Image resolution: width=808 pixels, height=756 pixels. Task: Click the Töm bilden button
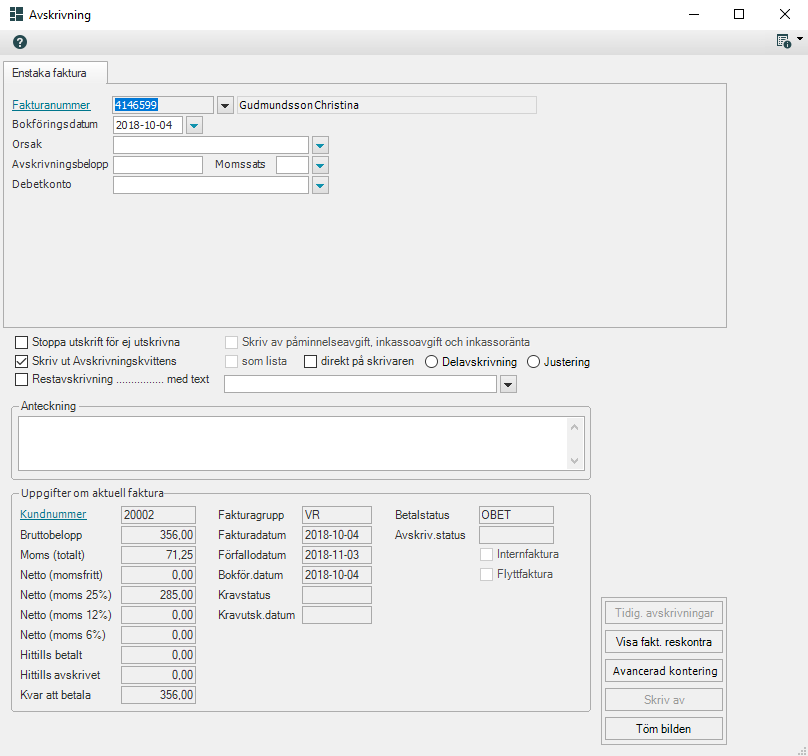tap(664, 729)
